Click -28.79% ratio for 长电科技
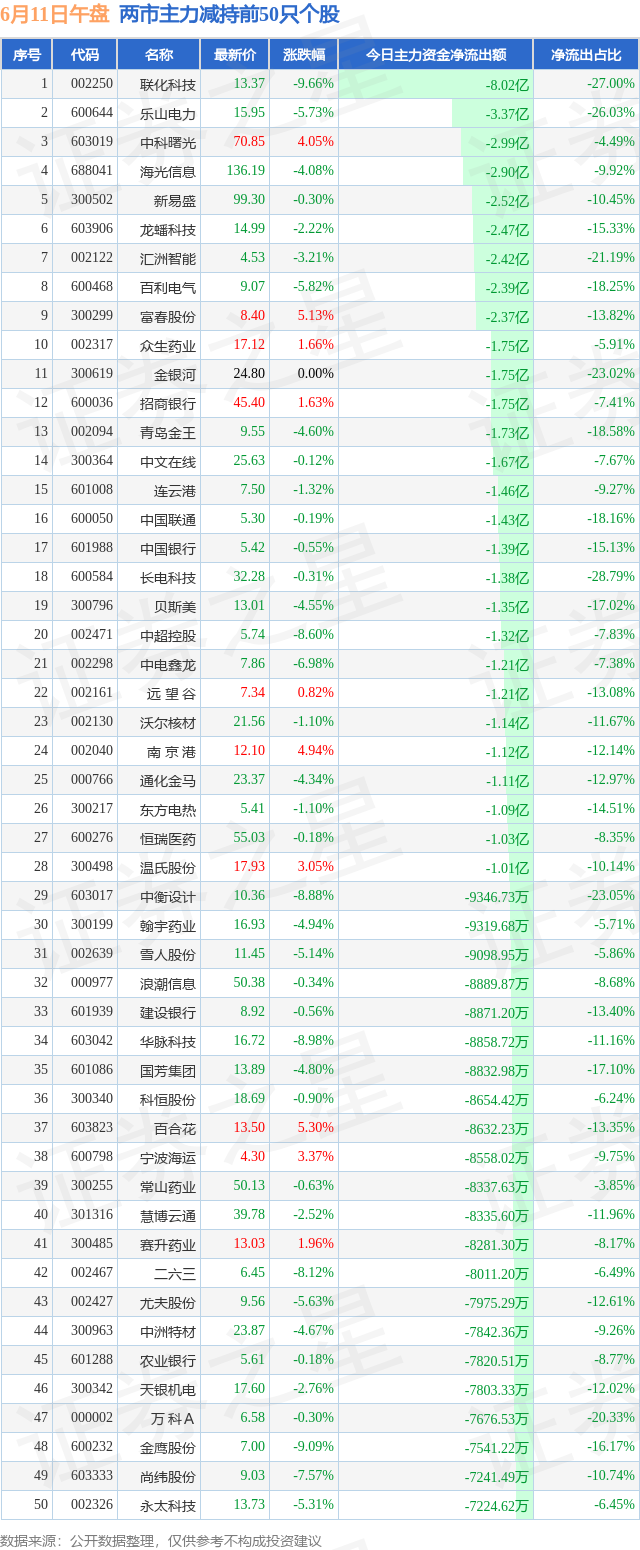 [x=610, y=577]
